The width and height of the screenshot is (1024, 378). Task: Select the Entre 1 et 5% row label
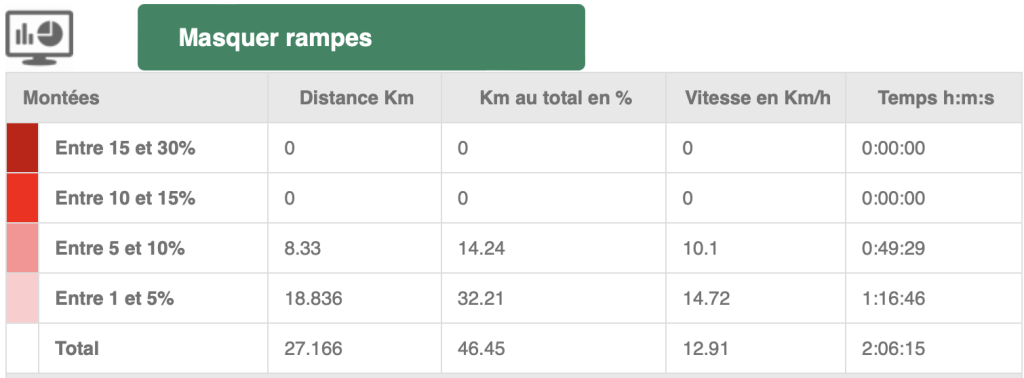pyautogui.click(x=115, y=298)
